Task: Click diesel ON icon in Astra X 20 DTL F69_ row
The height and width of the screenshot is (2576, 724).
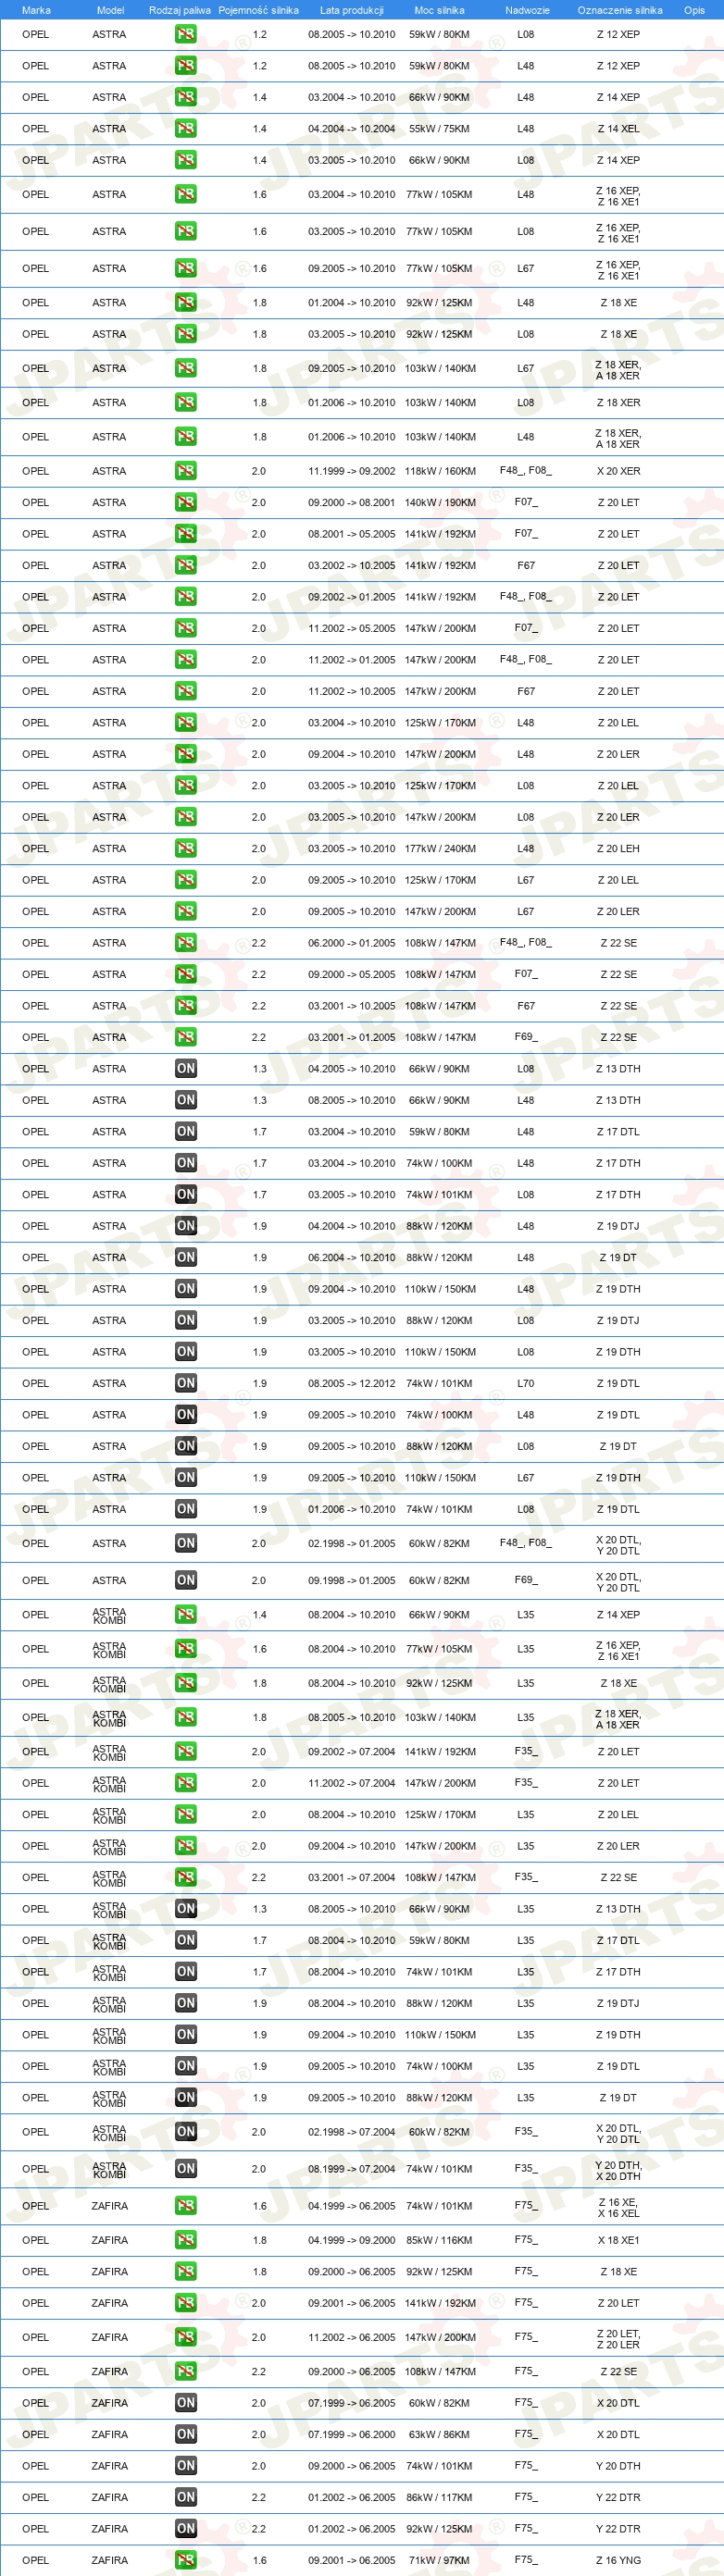Action: (186, 1580)
